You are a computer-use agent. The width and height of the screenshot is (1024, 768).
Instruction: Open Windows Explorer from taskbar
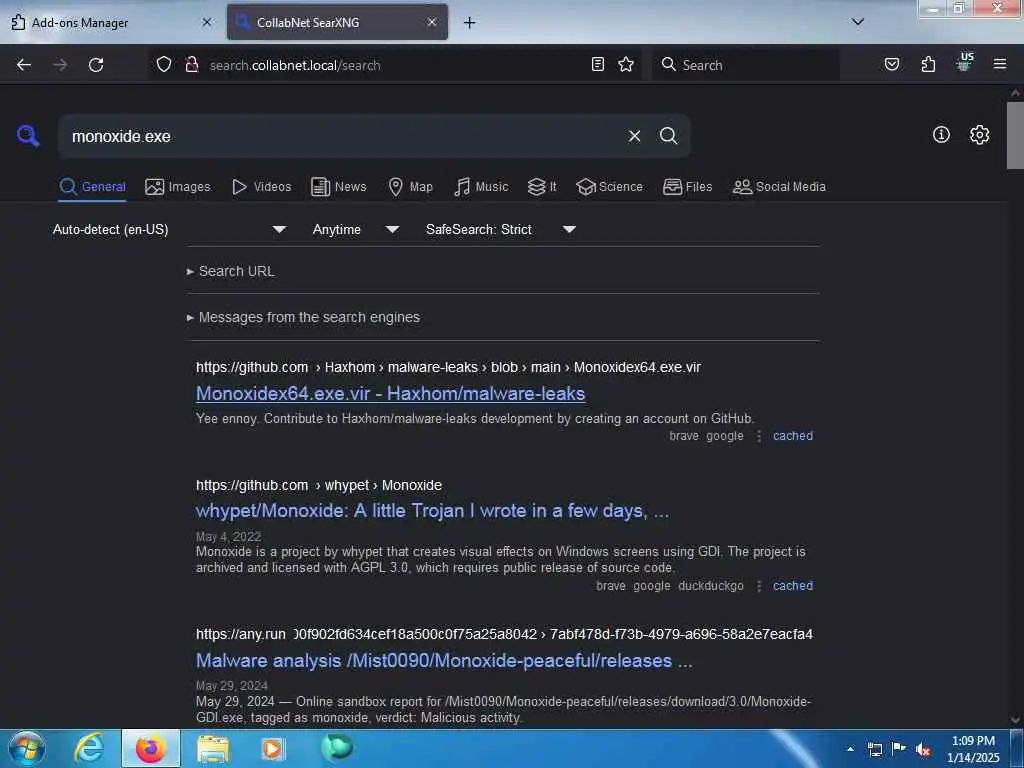click(x=213, y=749)
